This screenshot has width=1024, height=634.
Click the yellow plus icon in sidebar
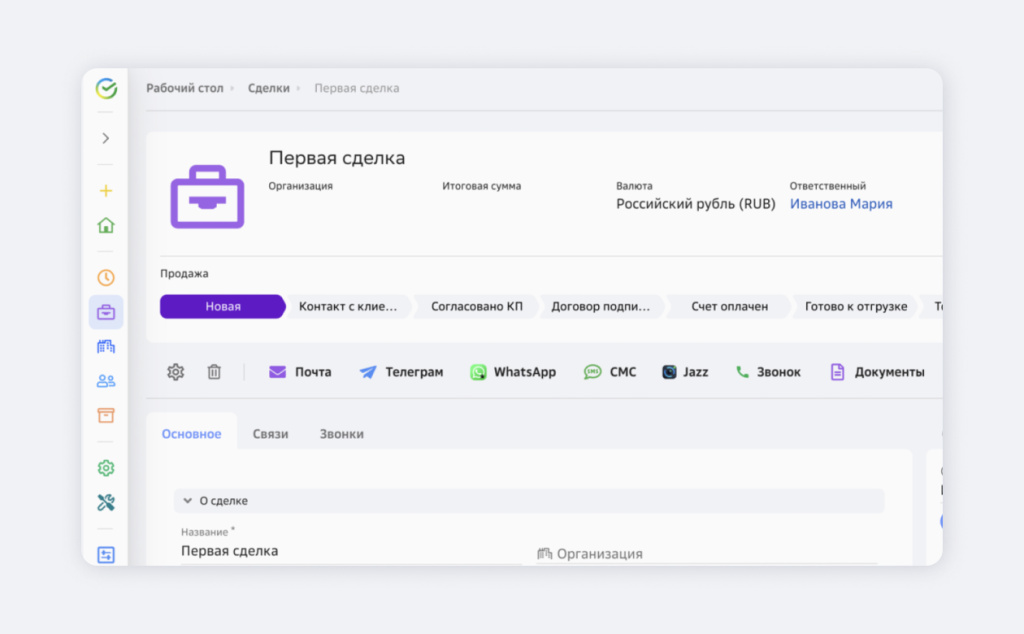click(106, 191)
